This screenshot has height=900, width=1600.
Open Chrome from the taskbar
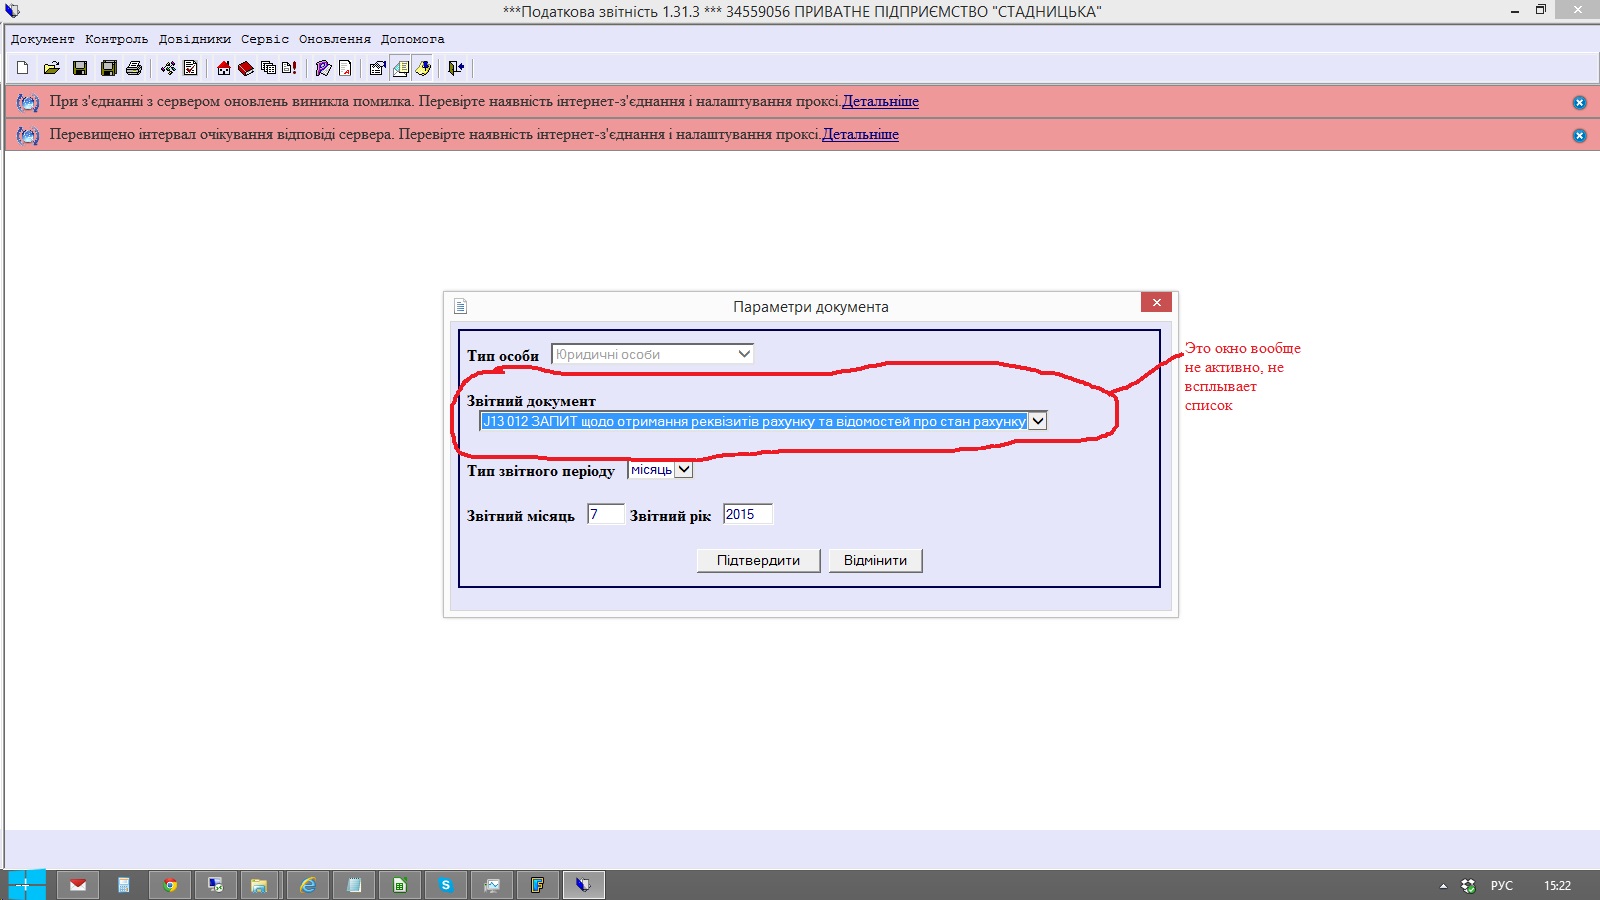tap(170, 885)
